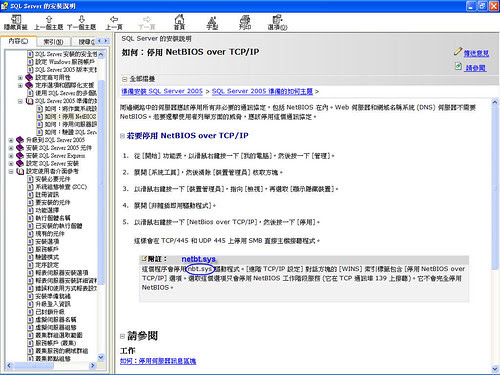
Task: Select tree topic 驗證模式
Action: [47, 257]
